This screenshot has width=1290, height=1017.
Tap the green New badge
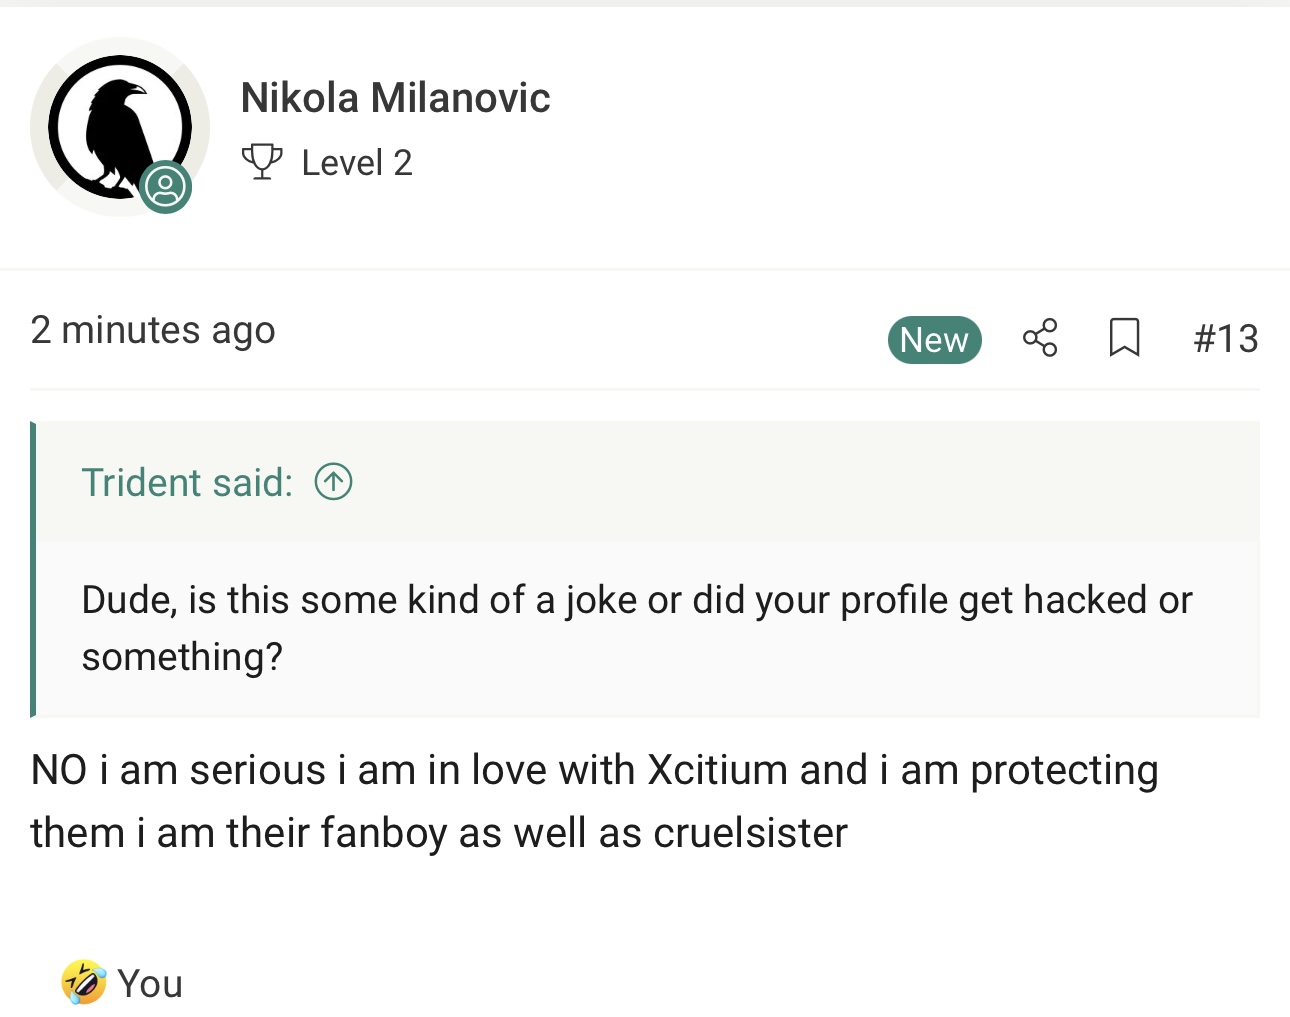tap(934, 340)
